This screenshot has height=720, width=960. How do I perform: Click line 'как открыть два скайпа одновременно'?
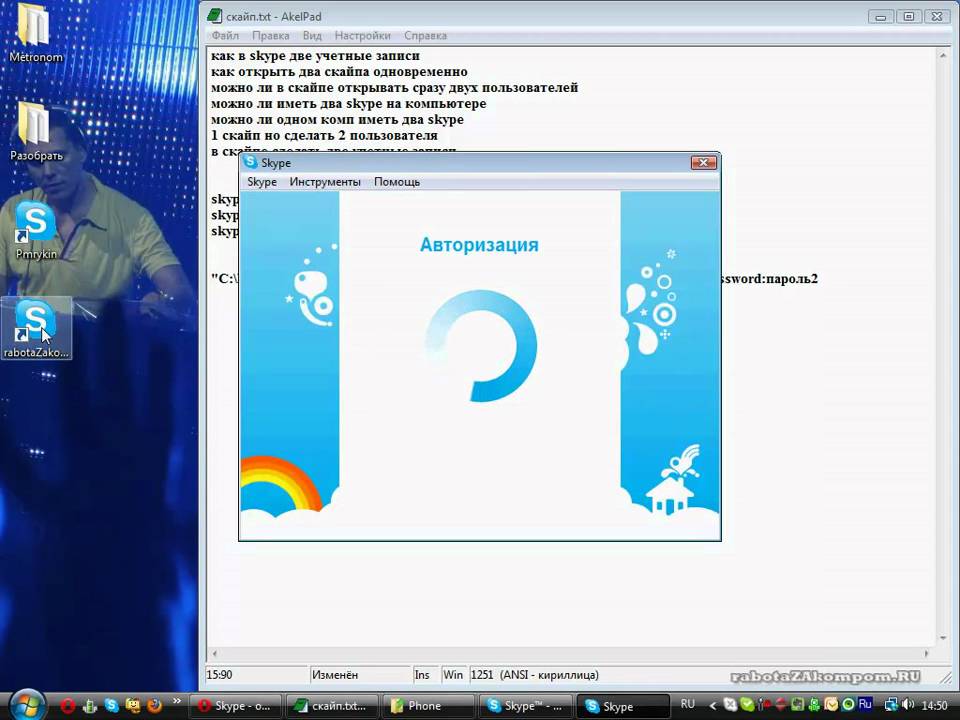coord(339,72)
